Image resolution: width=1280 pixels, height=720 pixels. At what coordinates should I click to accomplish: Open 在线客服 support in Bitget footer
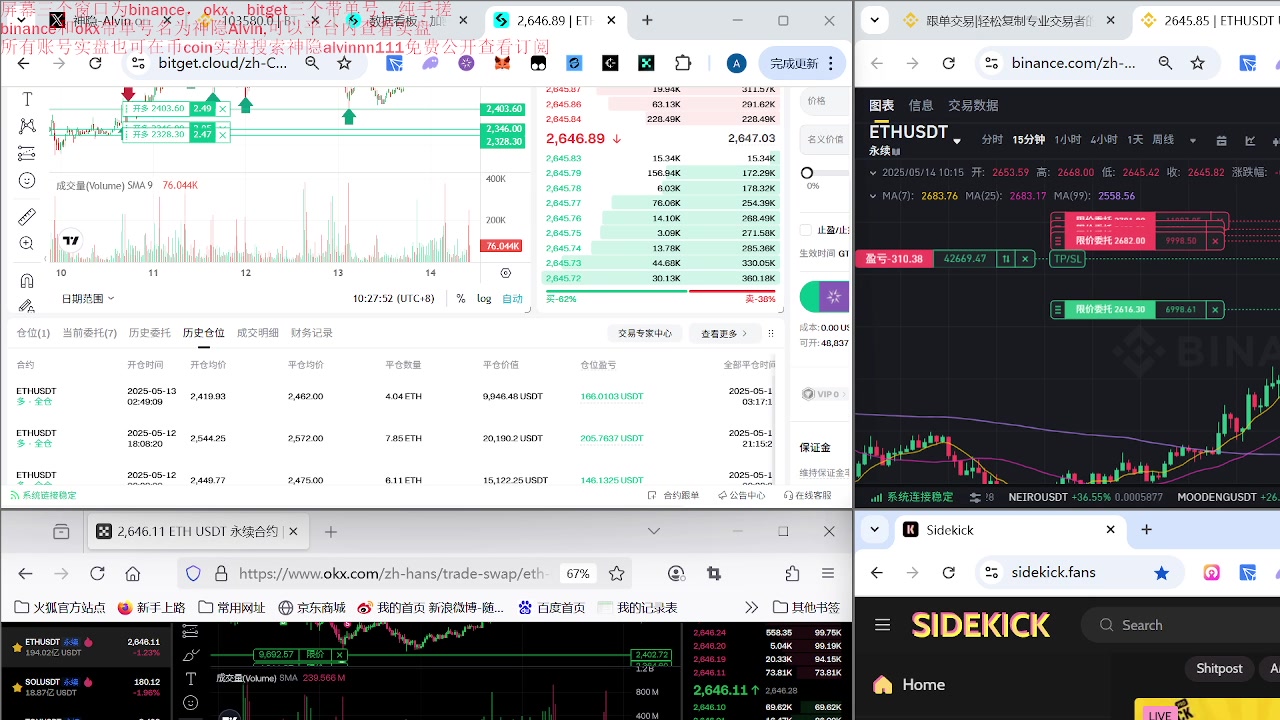[807, 495]
